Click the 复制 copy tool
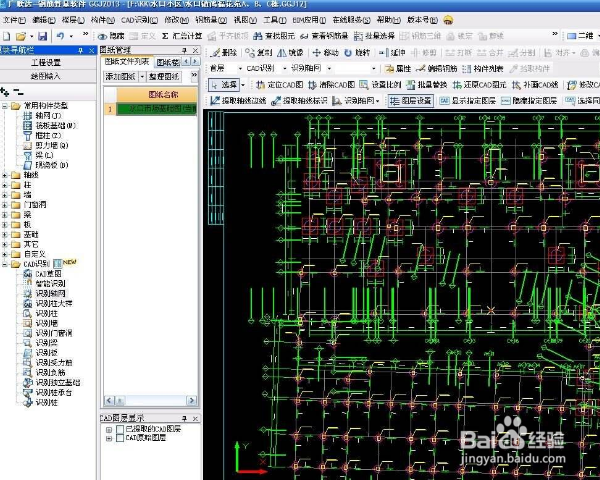Image resolution: width=600 pixels, height=480 pixels. (x=259, y=52)
